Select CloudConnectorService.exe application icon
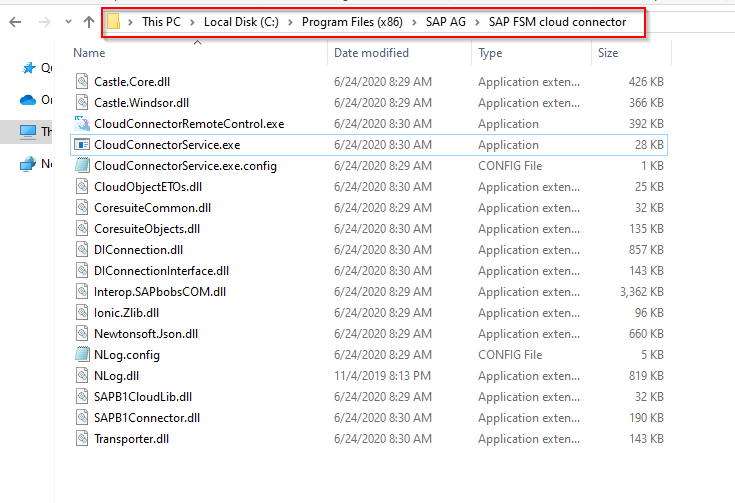 [x=82, y=144]
